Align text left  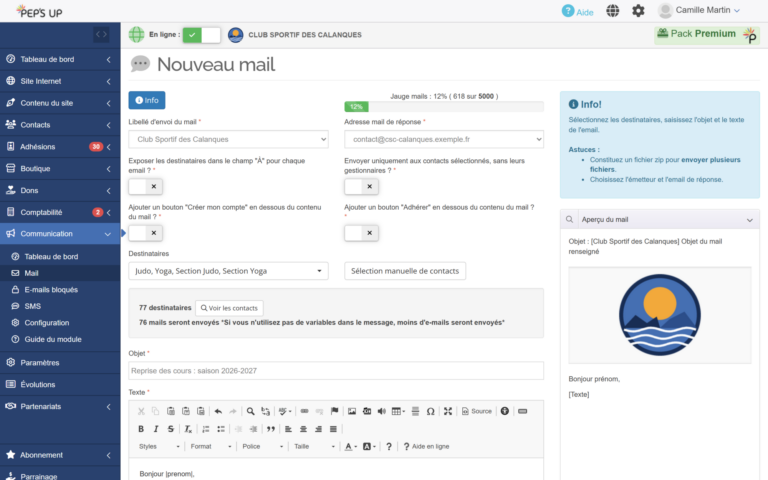point(288,429)
